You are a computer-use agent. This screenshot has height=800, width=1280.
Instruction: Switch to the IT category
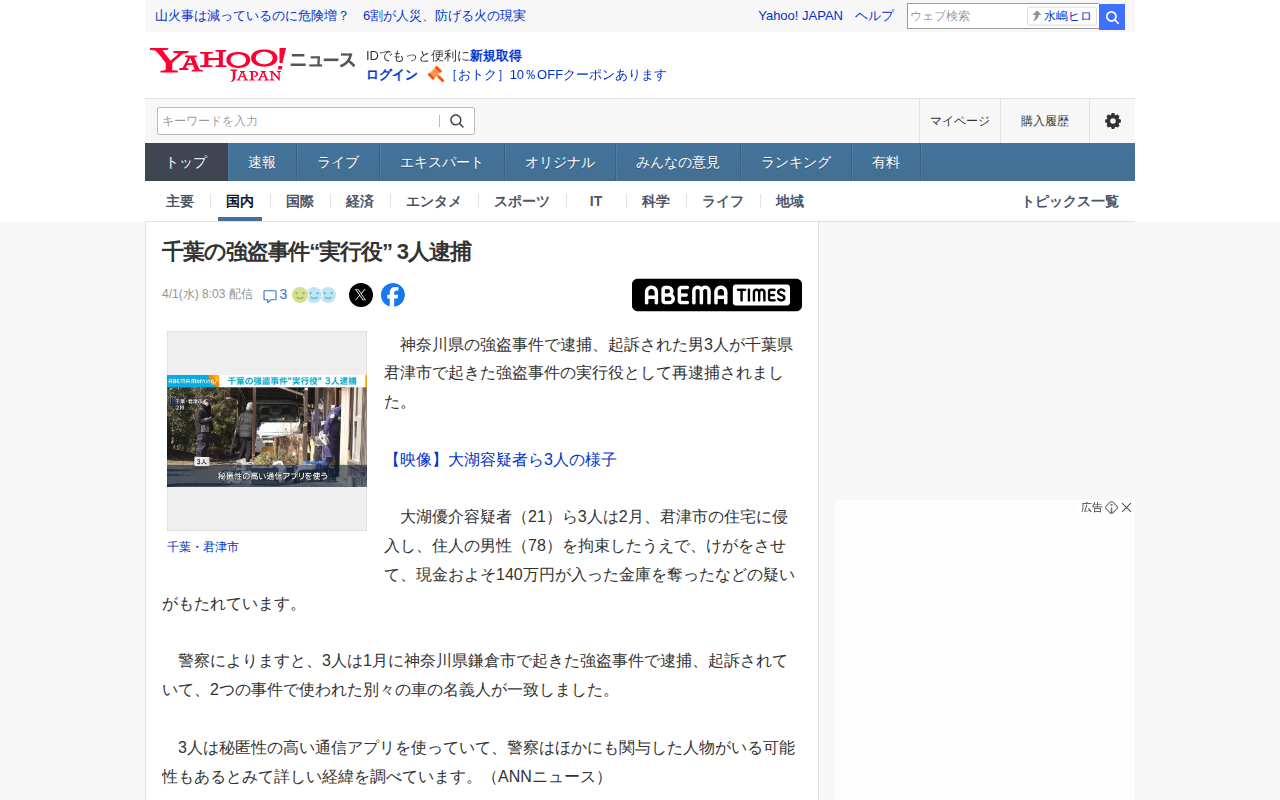tap(596, 201)
